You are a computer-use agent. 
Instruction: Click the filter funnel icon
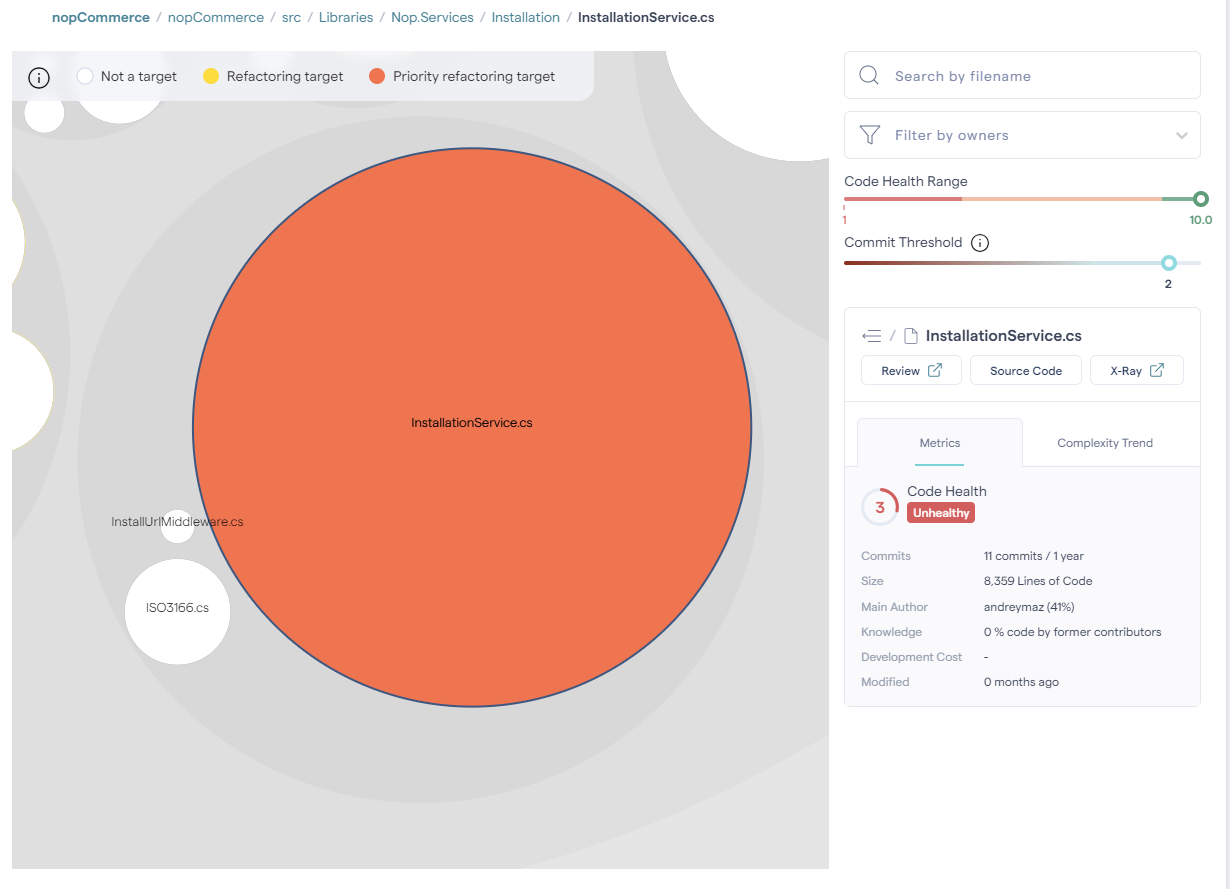coord(870,135)
